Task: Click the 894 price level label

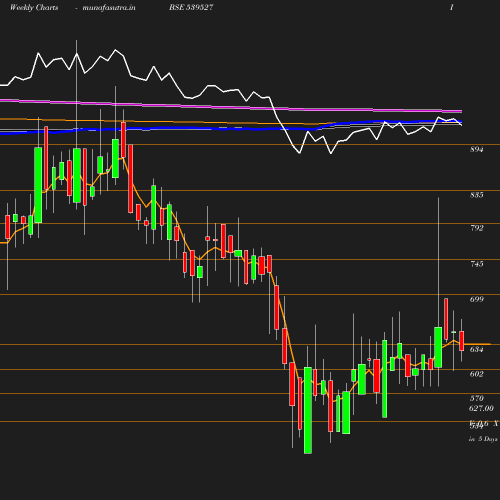Action: click(x=477, y=150)
